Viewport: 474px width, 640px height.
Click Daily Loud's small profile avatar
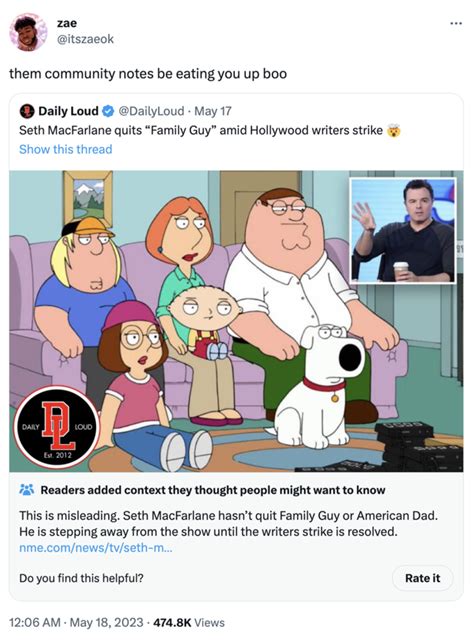pyautogui.click(x=27, y=111)
